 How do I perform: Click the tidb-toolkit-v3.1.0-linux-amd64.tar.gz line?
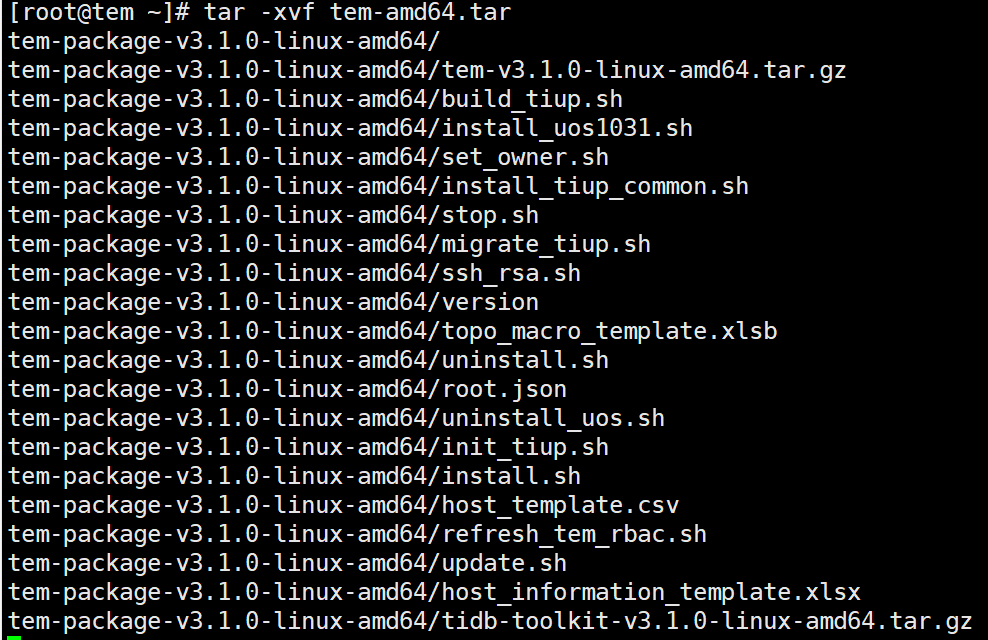click(490, 620)
